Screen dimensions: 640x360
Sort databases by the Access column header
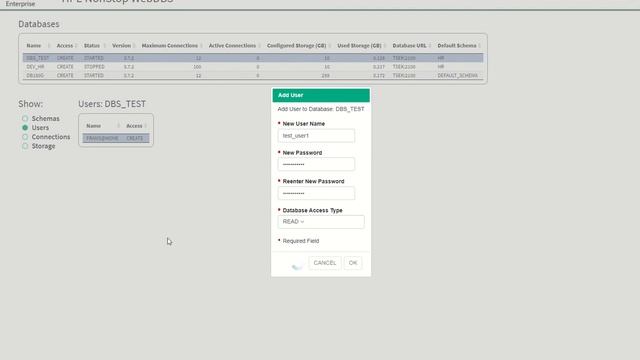64,46
